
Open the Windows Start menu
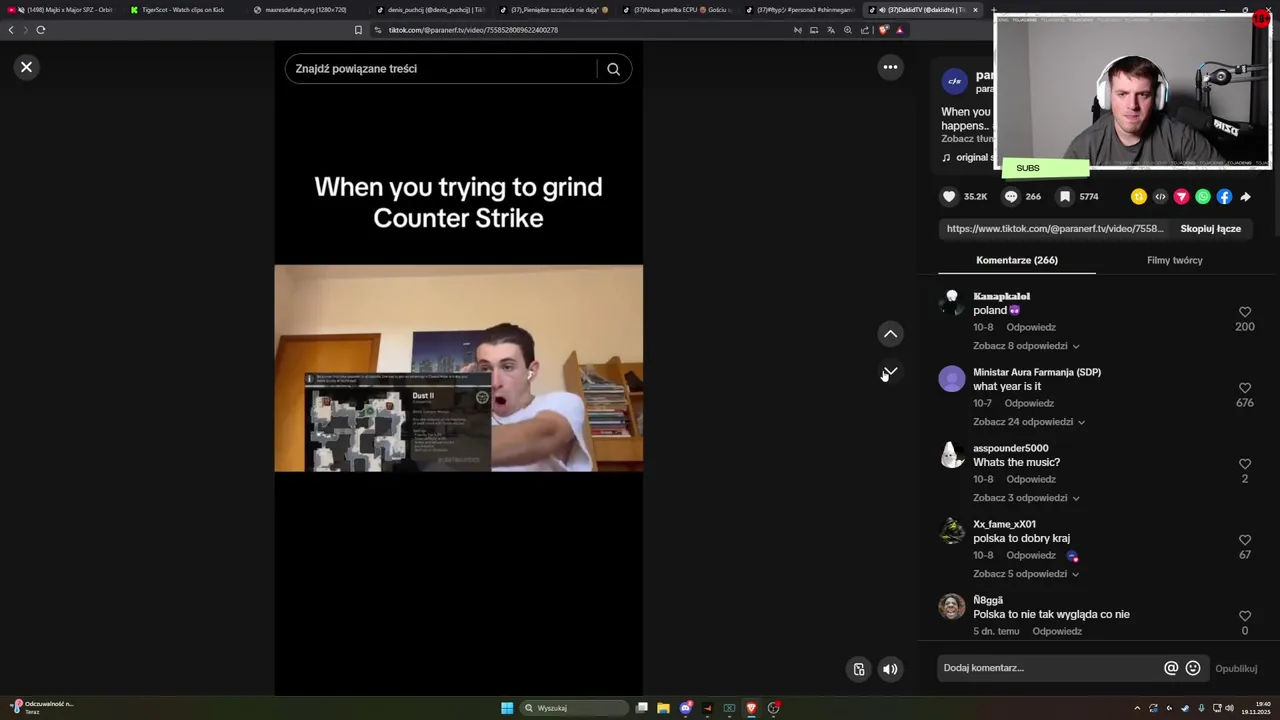(507, 708)
